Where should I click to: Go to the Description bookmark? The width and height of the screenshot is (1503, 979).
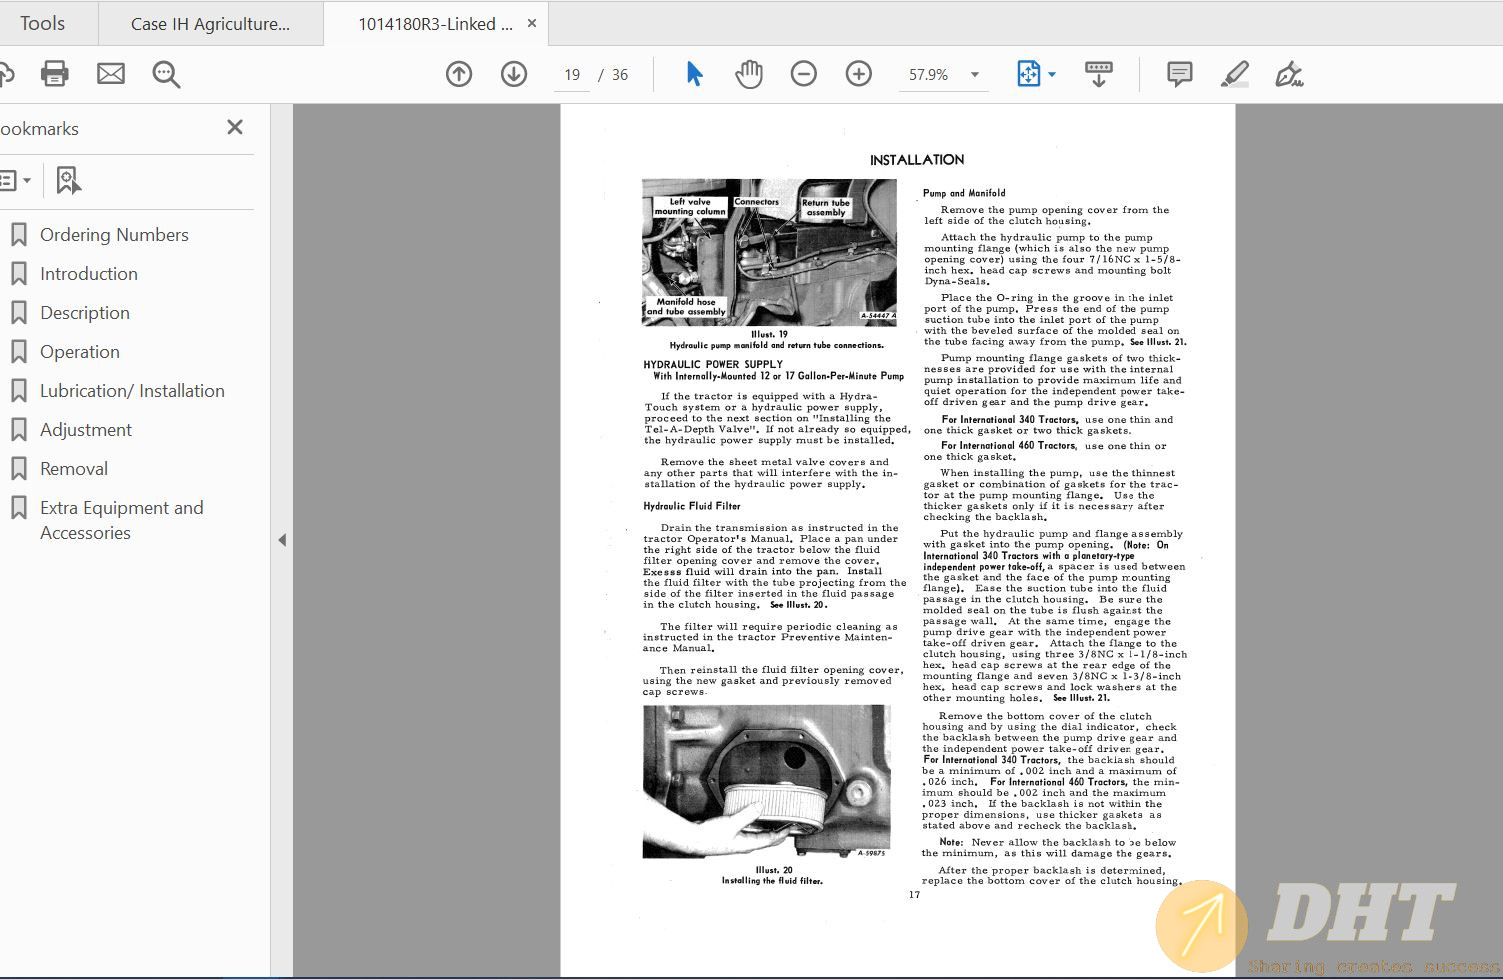(x=85, y=313)
